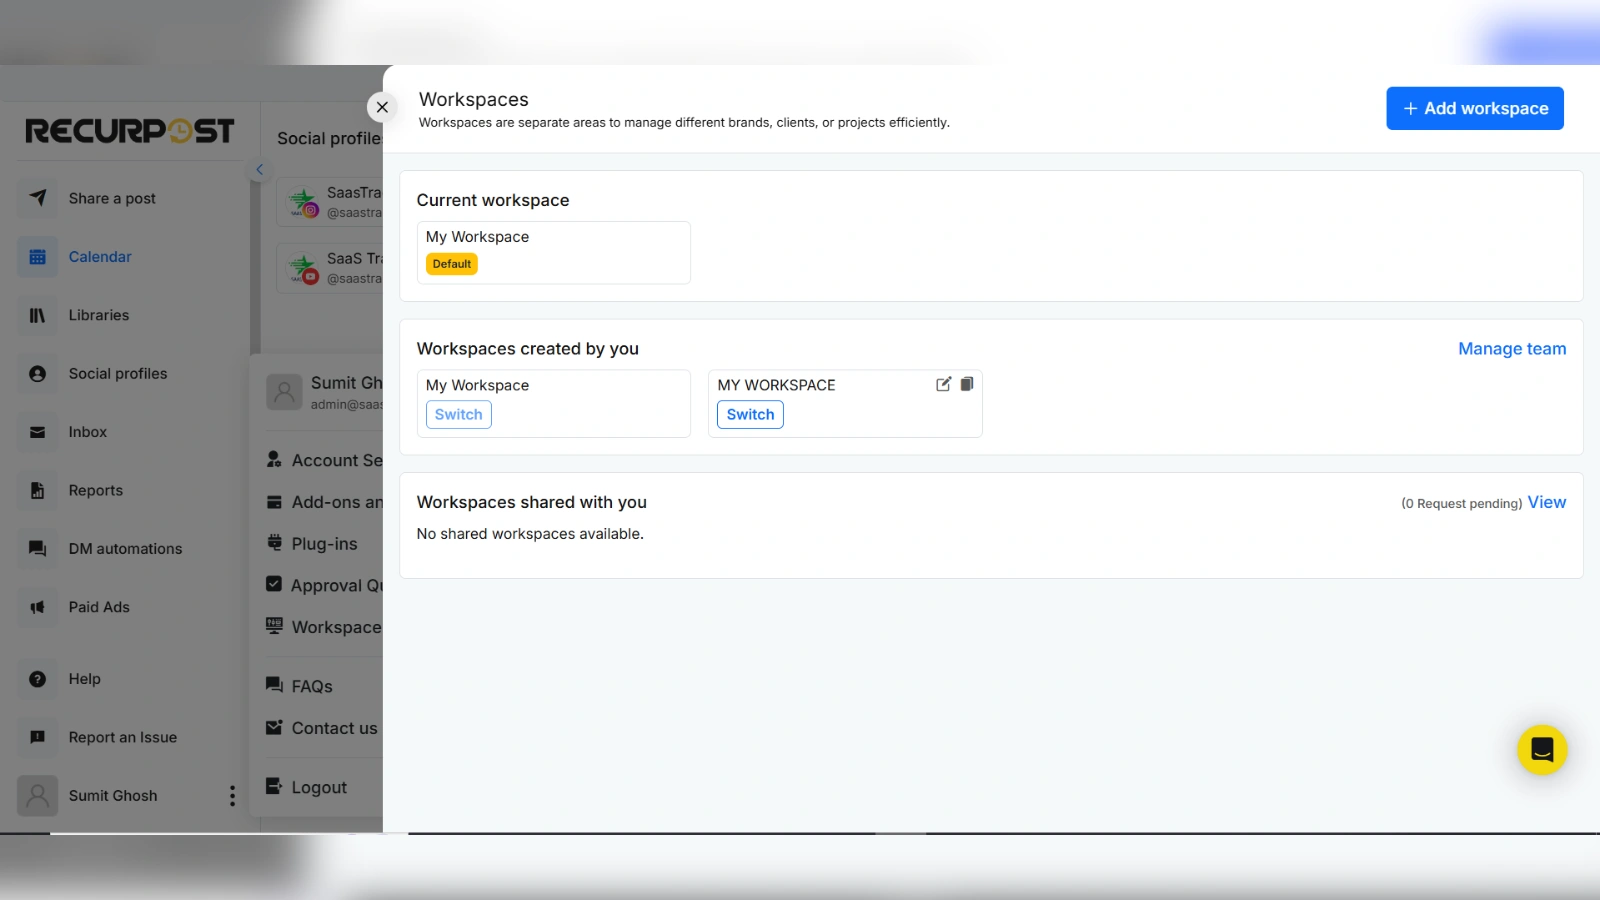The width and height of the screenshot is (1600, 900).
Task: Click the Share a post paper-plane icon
Action: 38,198
